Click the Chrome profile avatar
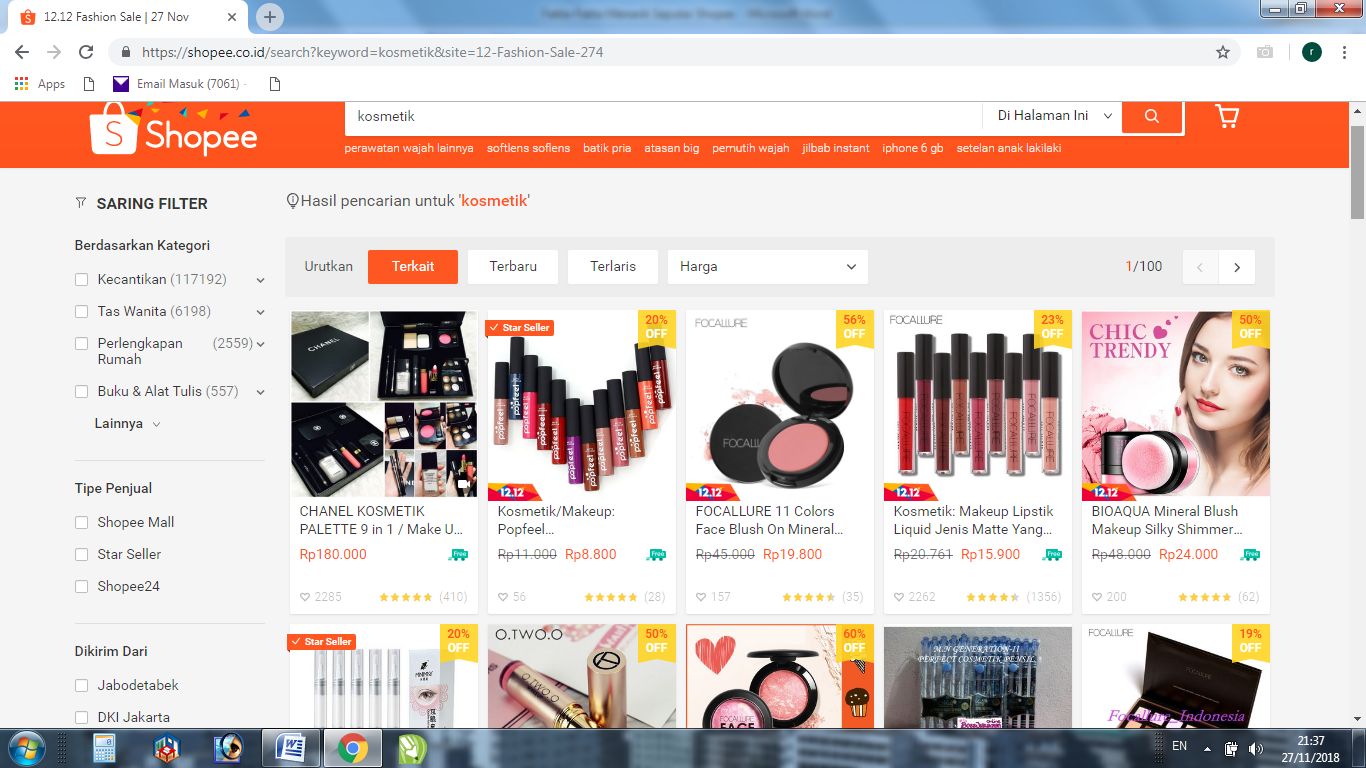Image resolution: width=1366 pixels, height=768 pixels. (x=1312, y=52)
